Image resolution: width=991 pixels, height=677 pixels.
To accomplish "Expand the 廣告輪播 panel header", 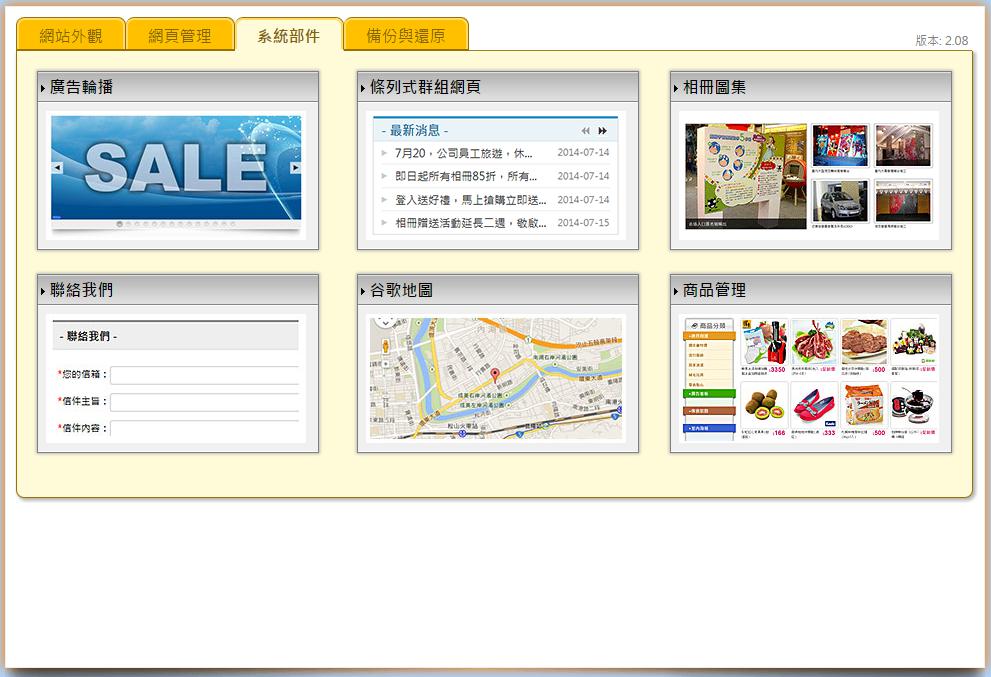I will [x=178, y=87].
